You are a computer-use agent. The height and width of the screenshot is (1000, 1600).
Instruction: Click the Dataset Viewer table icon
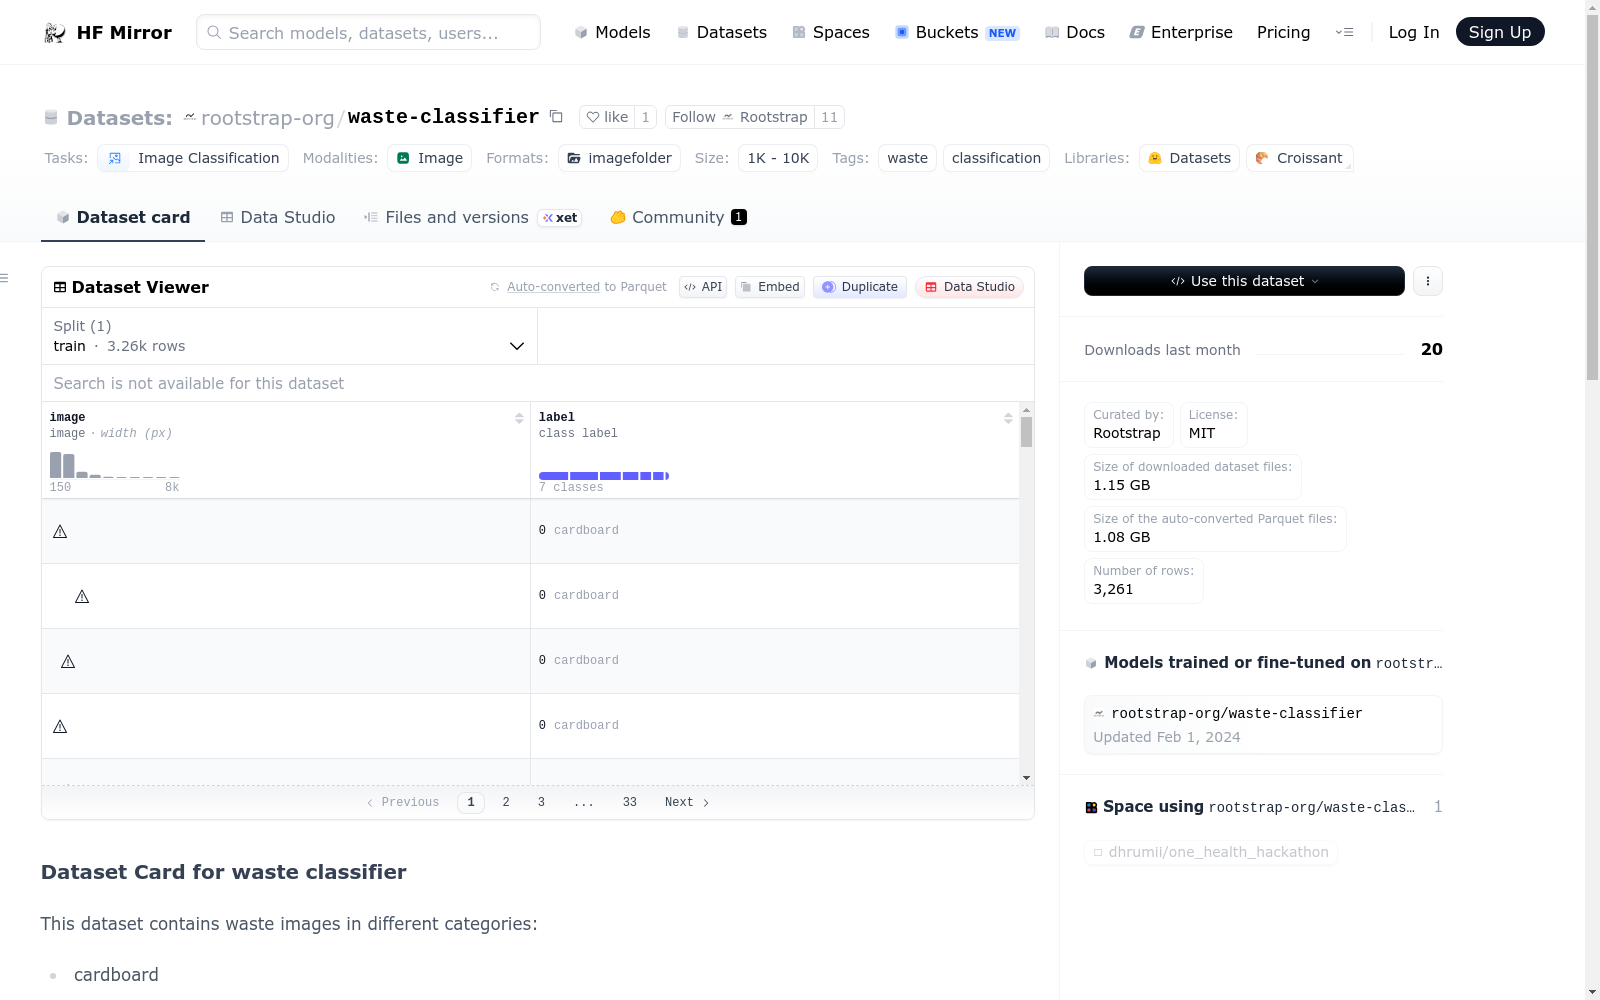point(60,287)
